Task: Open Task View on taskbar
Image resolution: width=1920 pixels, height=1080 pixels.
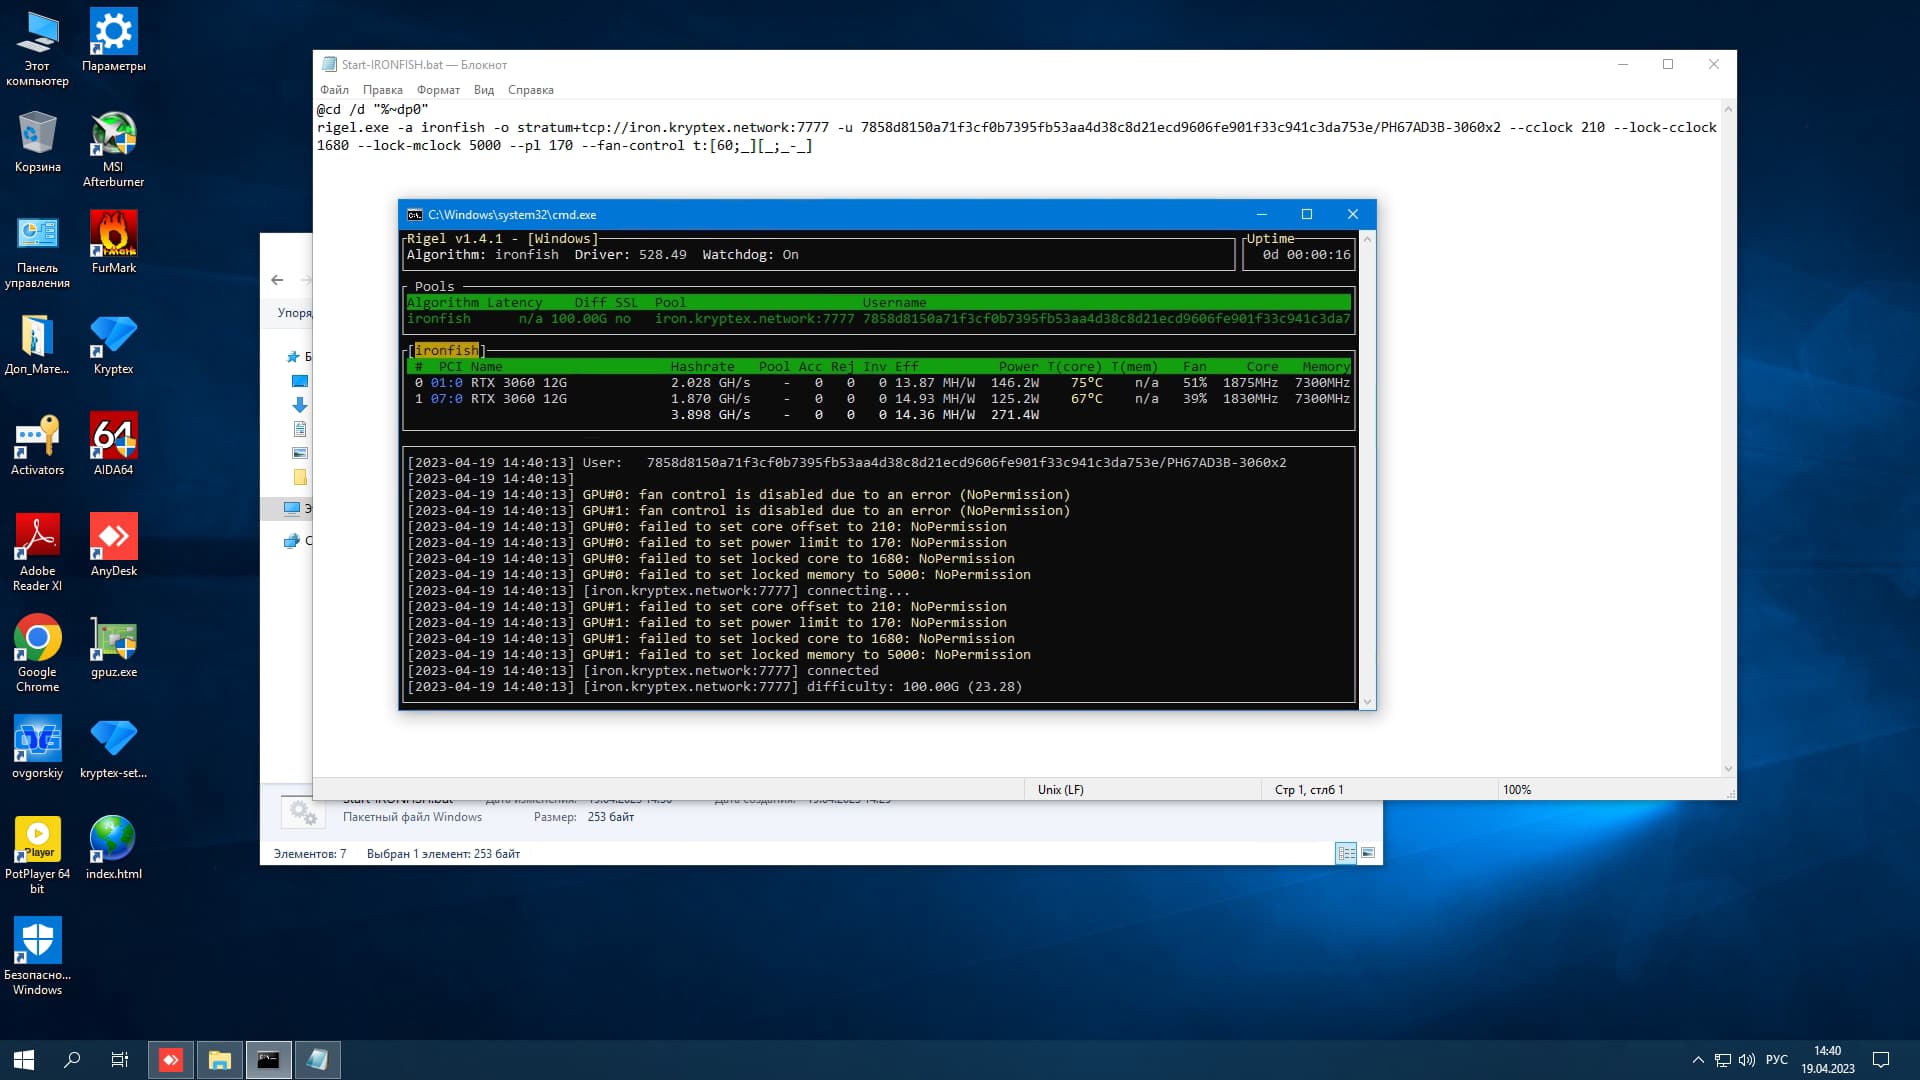Action: [120, 1060]
